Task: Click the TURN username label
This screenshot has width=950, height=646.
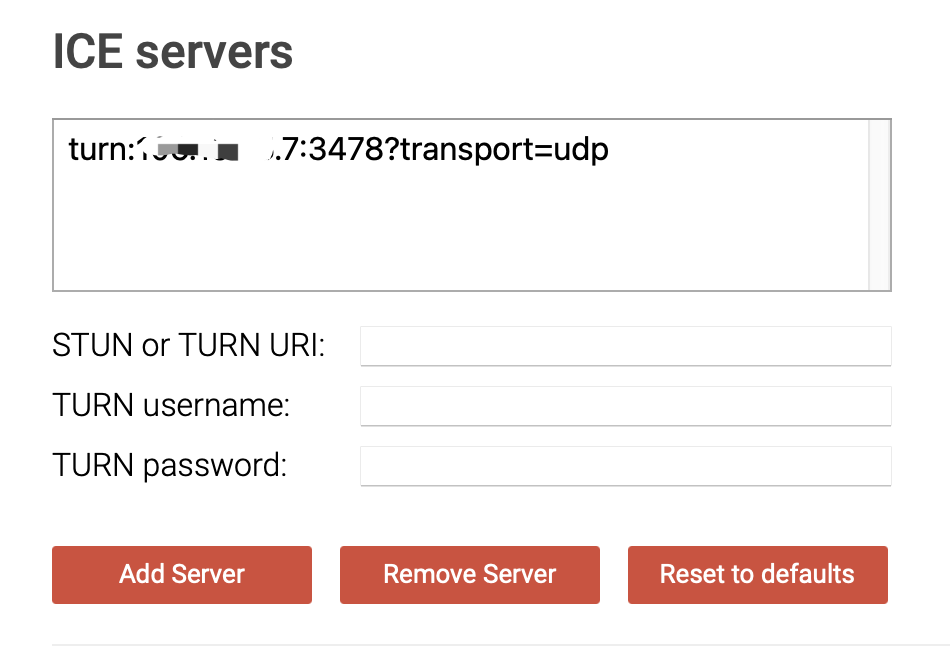Action: [x=170, y=405]
